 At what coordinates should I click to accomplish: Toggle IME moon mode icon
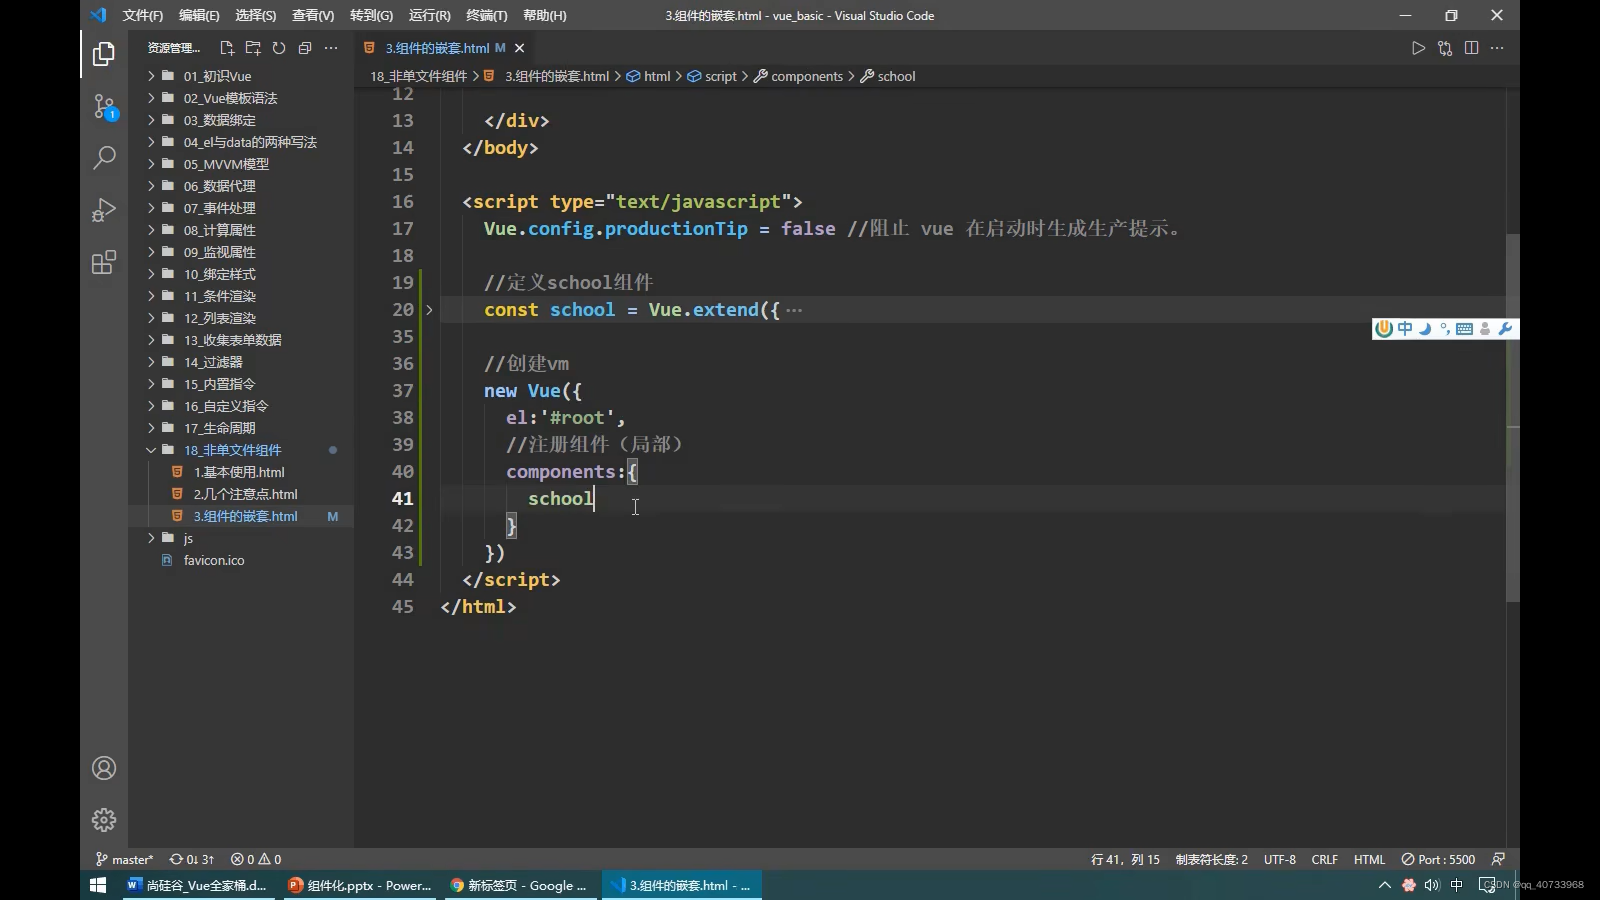click(x=1425, y=329)
